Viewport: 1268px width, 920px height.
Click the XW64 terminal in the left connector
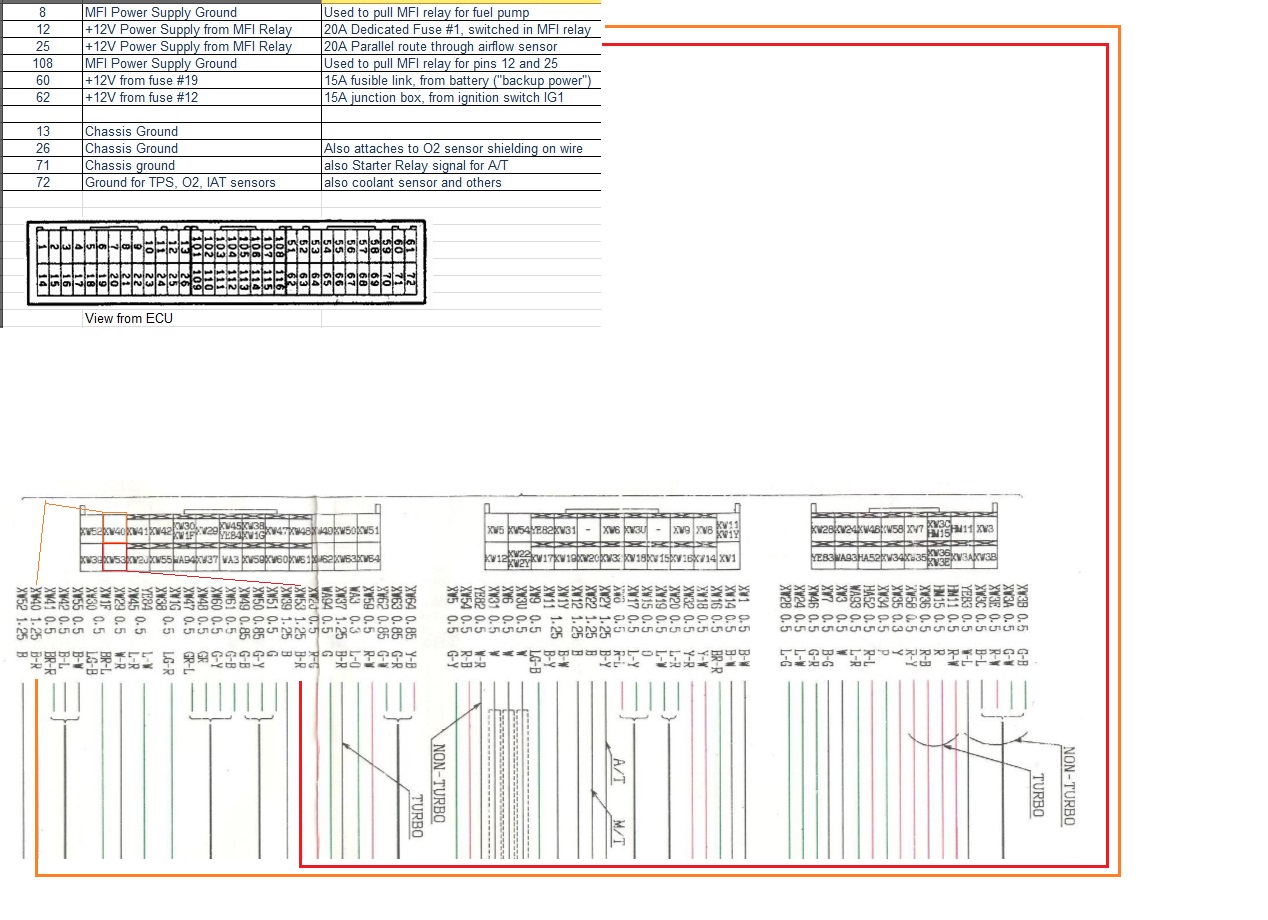tap(368, 558)
